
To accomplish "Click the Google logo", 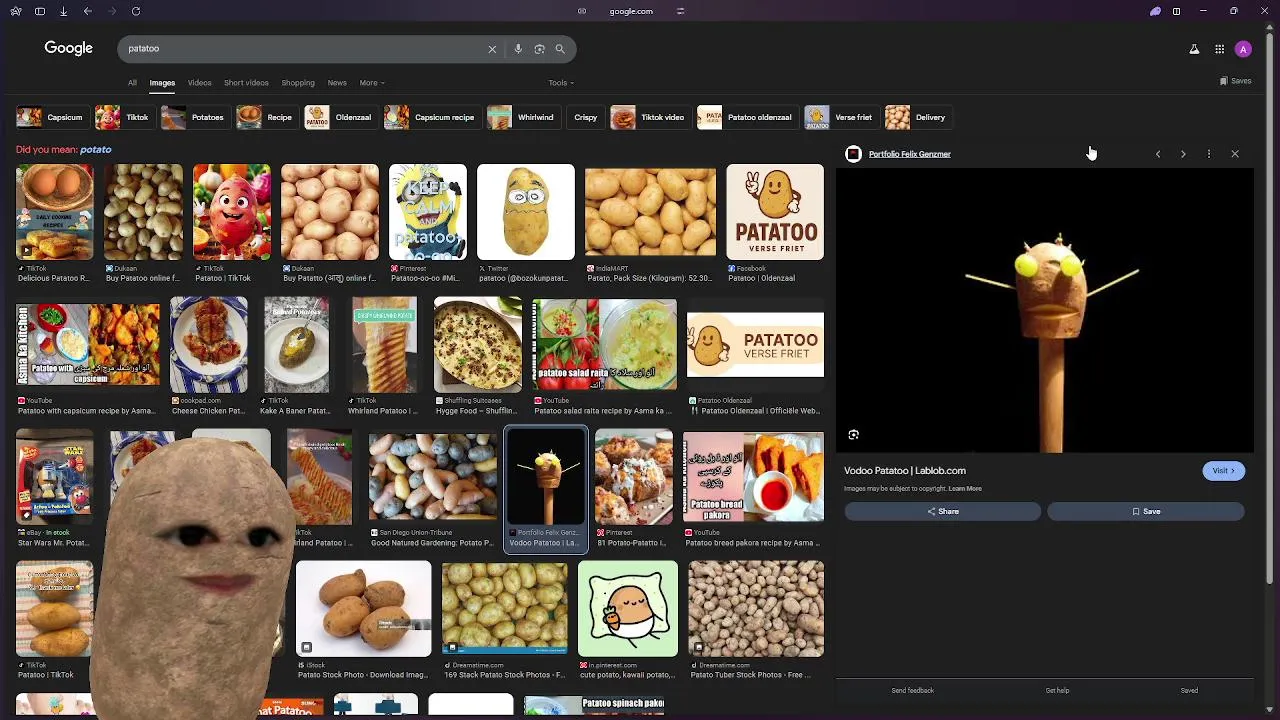I will [x=68, y=48].
